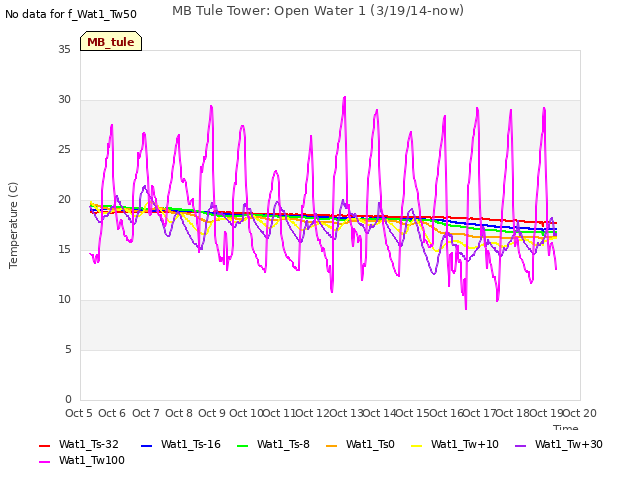
Task: Click the 15 y-axis tick label
Action: [x=64, y=249]
